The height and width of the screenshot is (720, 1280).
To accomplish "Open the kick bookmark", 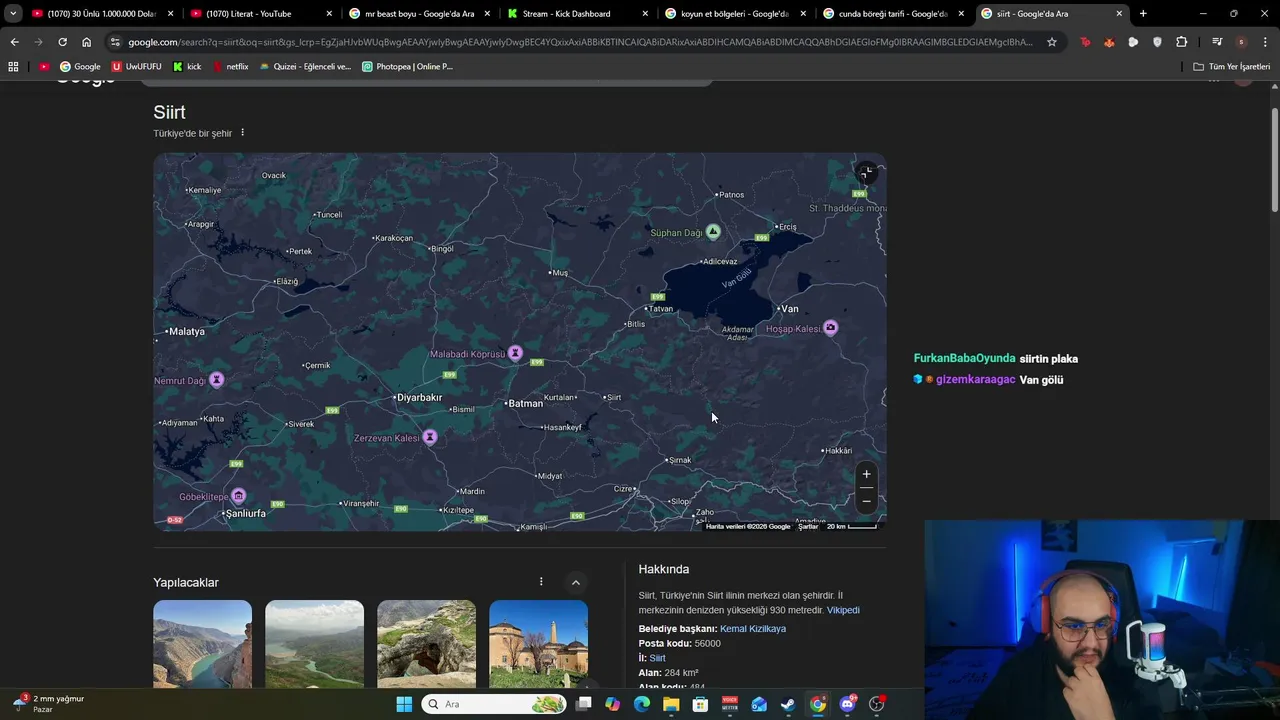I will click(187, 67).
